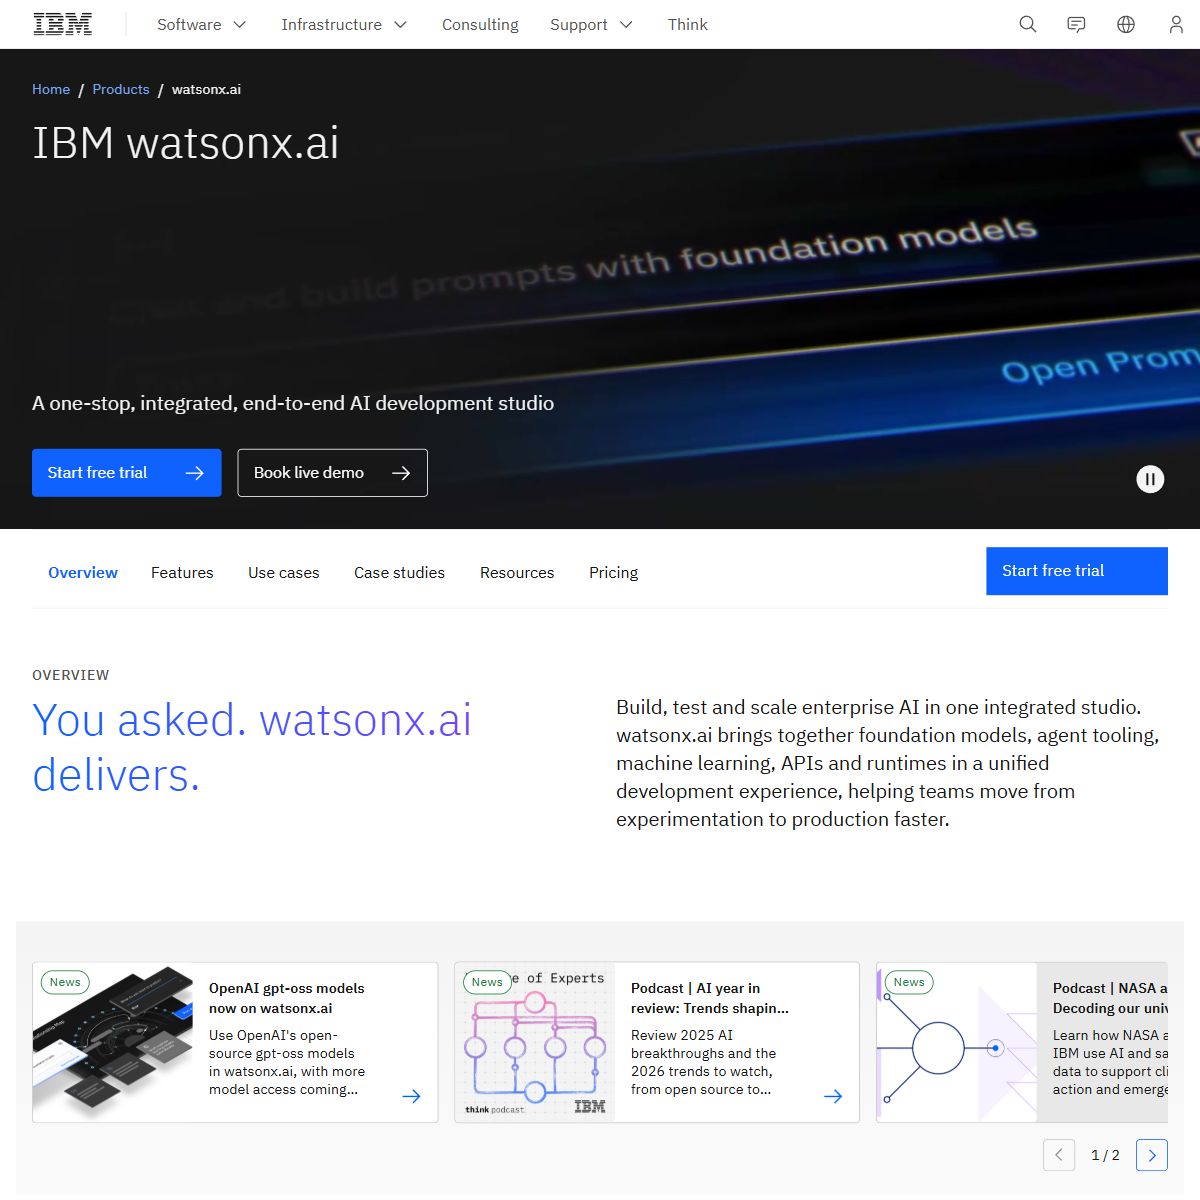
Task: Pause the hero background video
Action: click(1150, 479)
